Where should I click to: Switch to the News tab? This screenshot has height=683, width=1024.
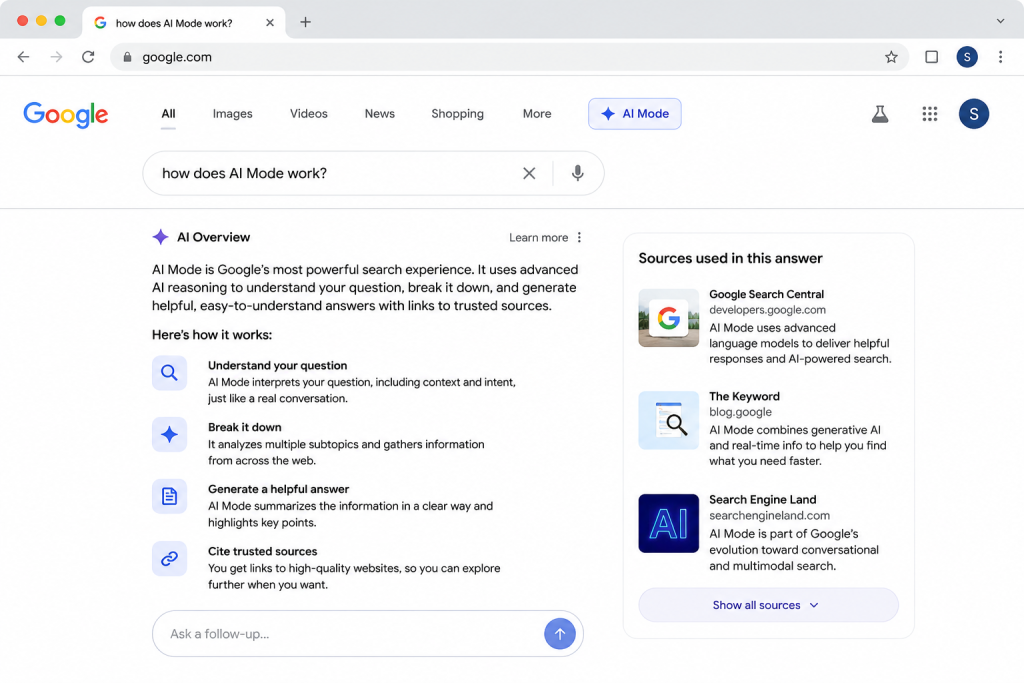point(379,114)
